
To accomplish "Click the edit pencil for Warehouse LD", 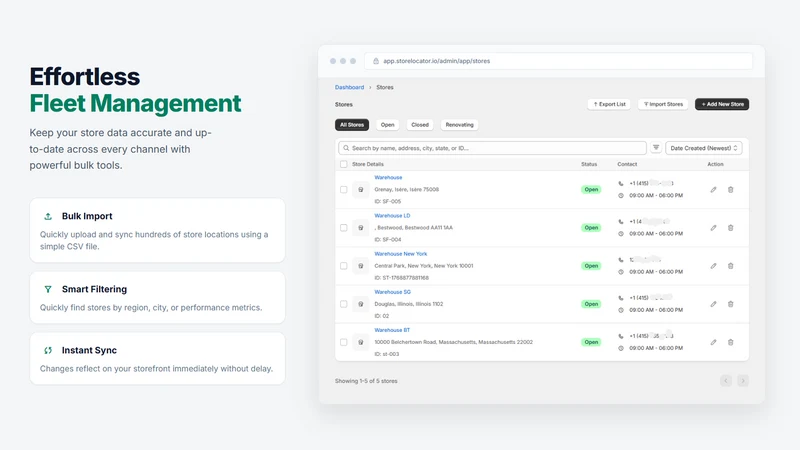I will click(713, 228).
